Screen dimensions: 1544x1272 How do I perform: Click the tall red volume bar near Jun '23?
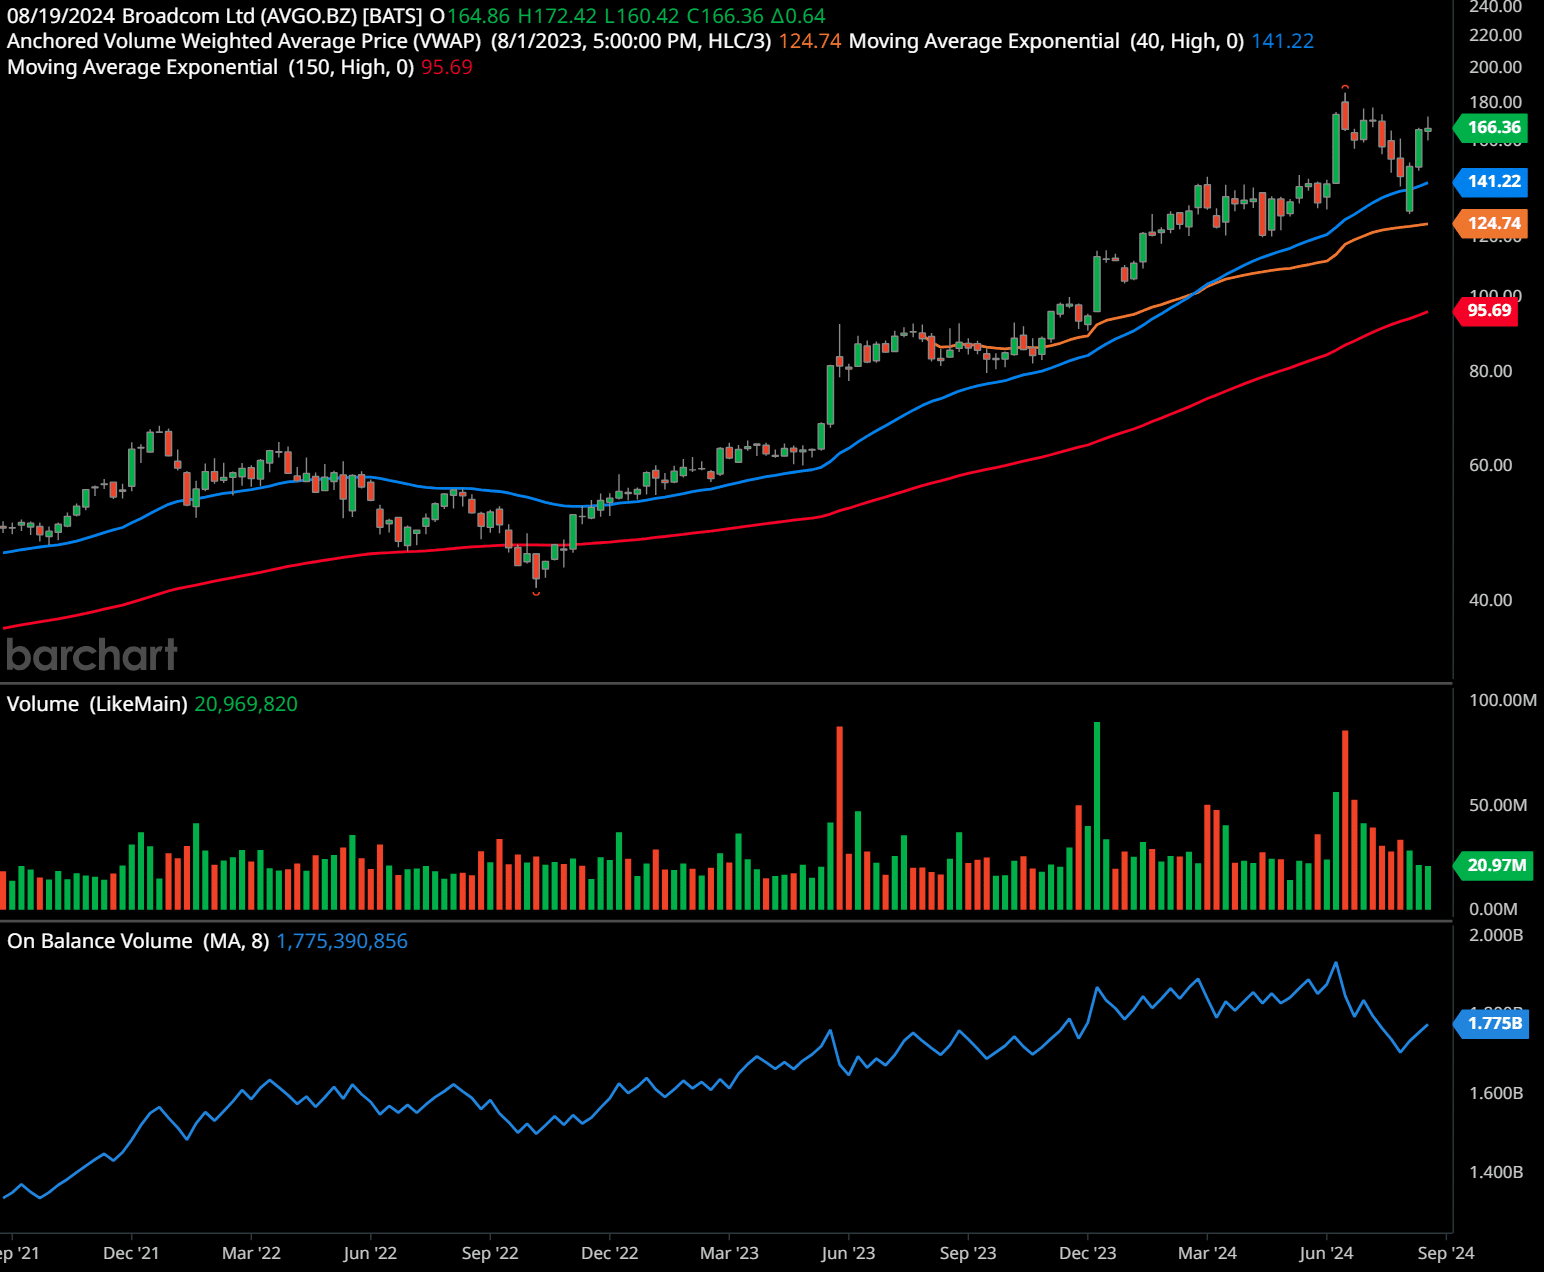point(839,818)
